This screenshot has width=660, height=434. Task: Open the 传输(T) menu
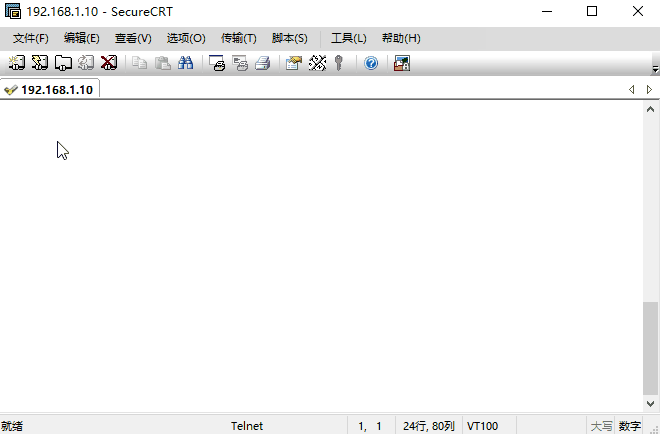pyautogui.click(x=238, y=38)
